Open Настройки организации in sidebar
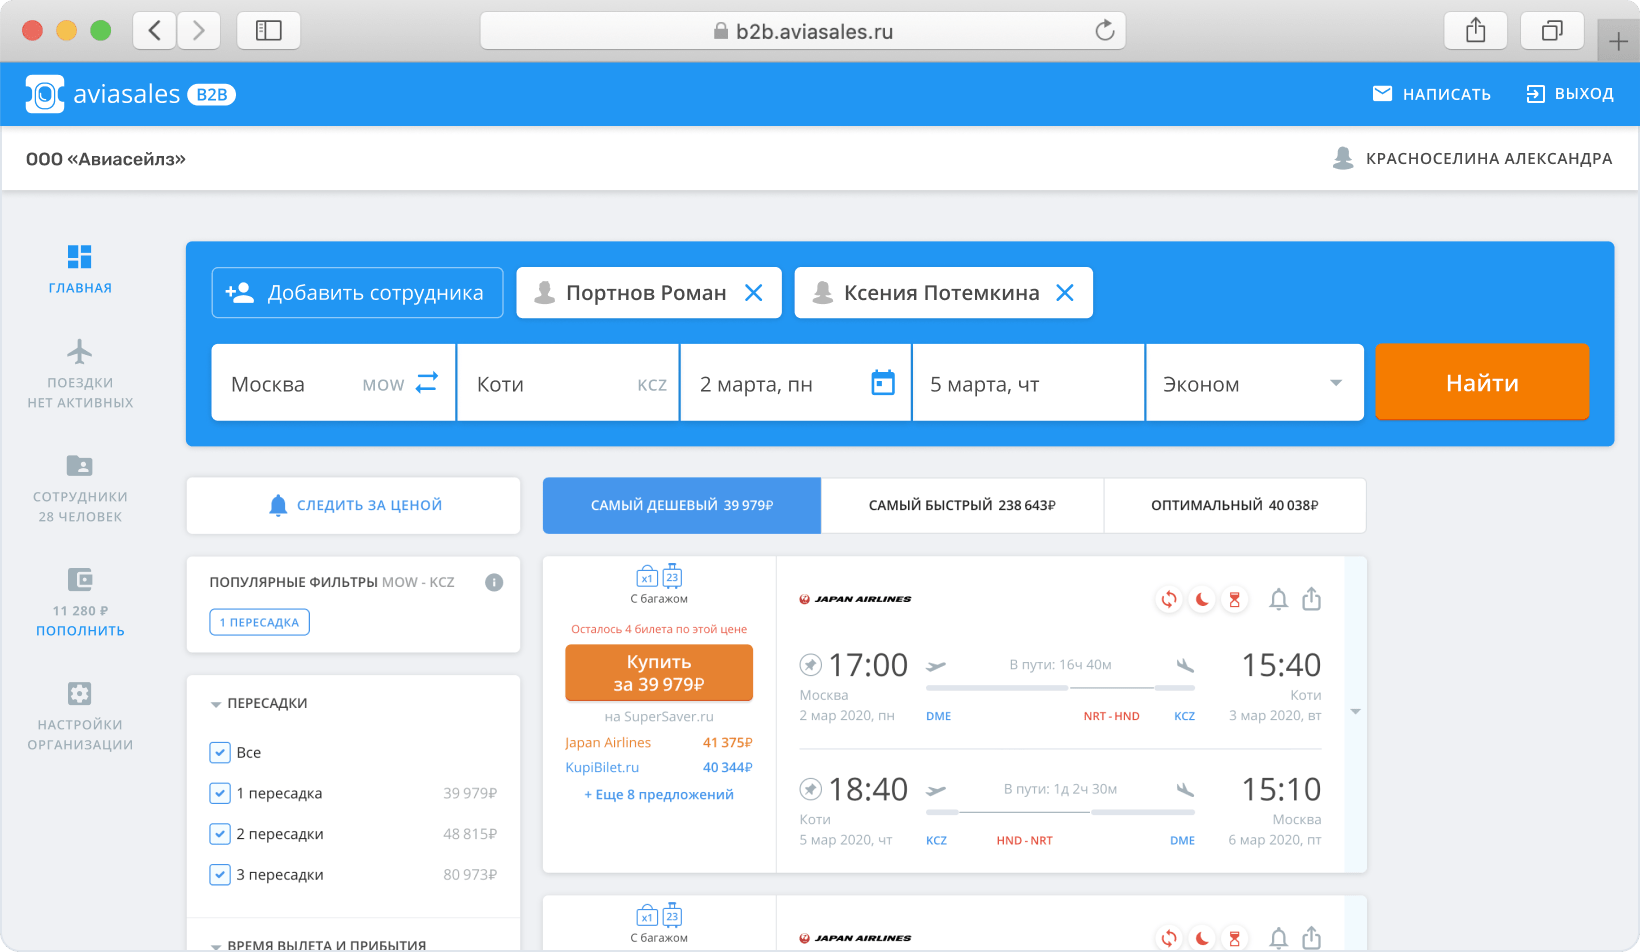Image resolution: width=1640 pixels, height=952 pixels. (80, 716)
